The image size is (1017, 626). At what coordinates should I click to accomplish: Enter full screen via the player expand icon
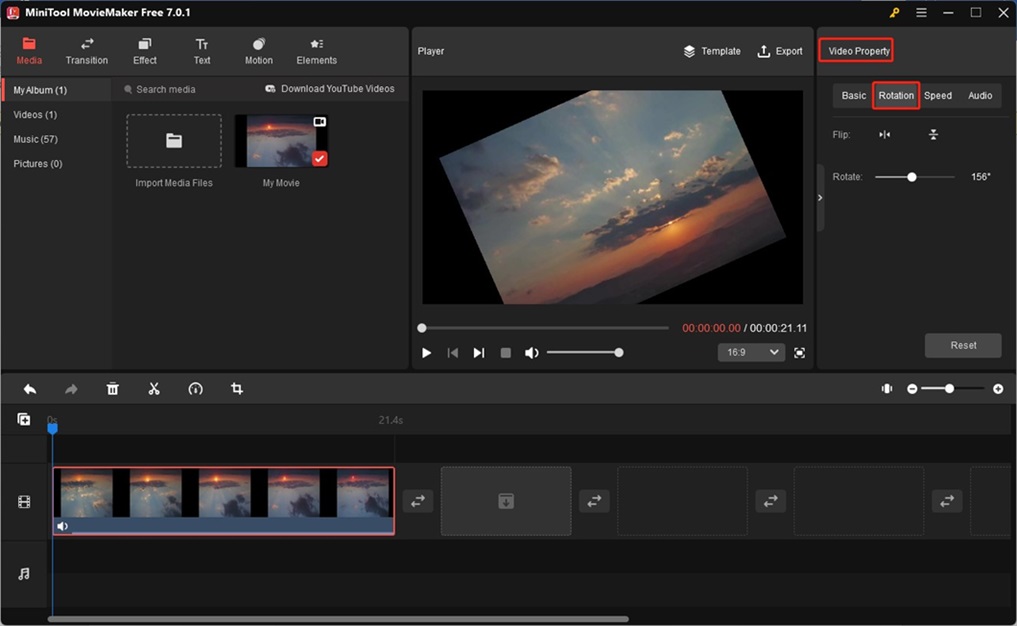point(800,352)
